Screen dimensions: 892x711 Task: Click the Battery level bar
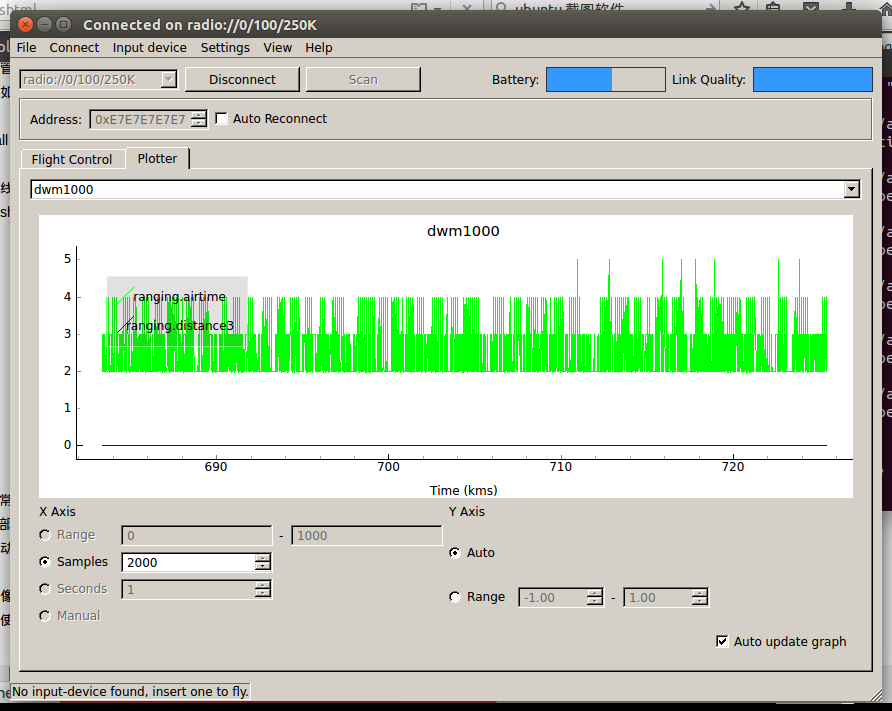(605, 80)
